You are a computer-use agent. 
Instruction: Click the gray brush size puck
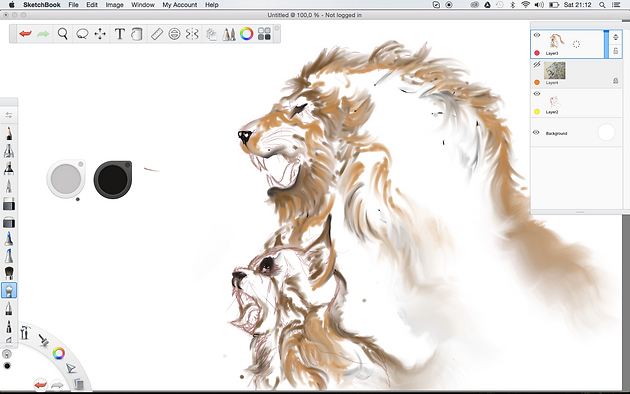[66, 179]
